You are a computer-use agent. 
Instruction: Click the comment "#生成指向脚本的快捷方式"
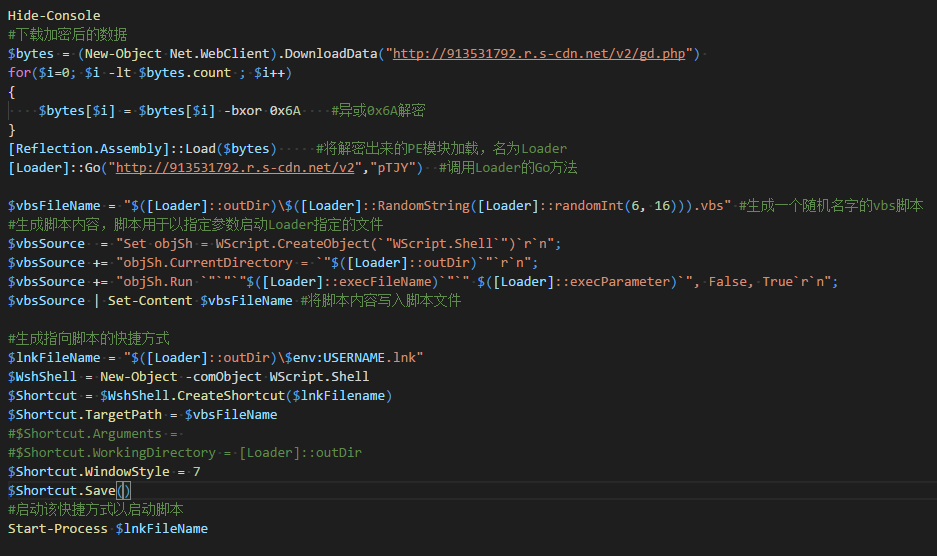(x=88, y=338)
